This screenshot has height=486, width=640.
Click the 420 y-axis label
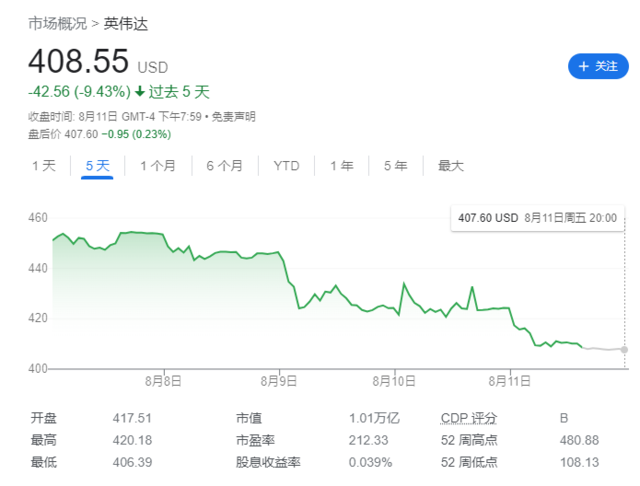(38, 318)
